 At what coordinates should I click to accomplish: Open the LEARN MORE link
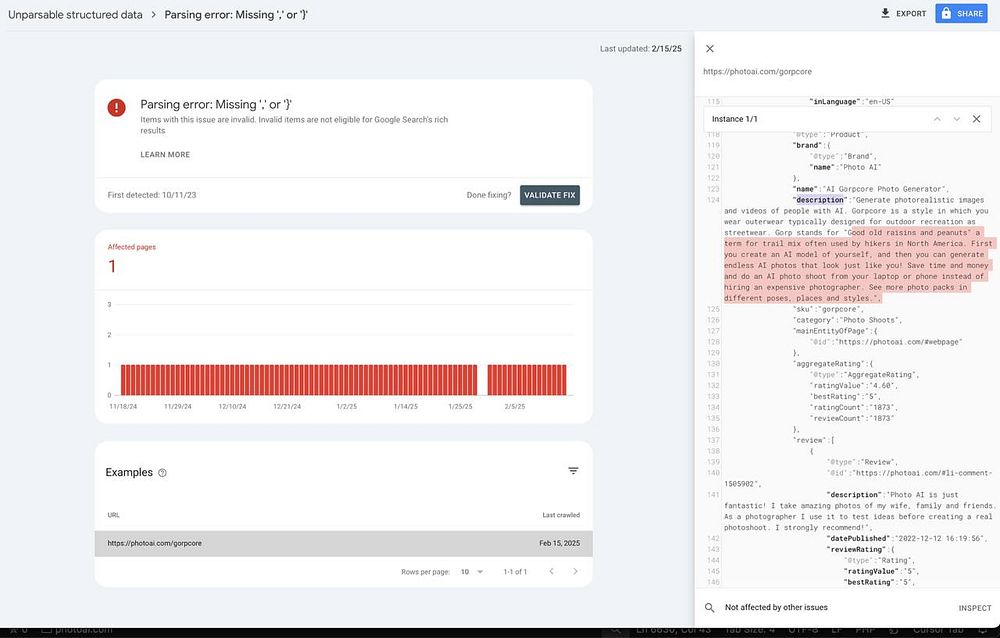pyautogui.click(x=165, y=154)
